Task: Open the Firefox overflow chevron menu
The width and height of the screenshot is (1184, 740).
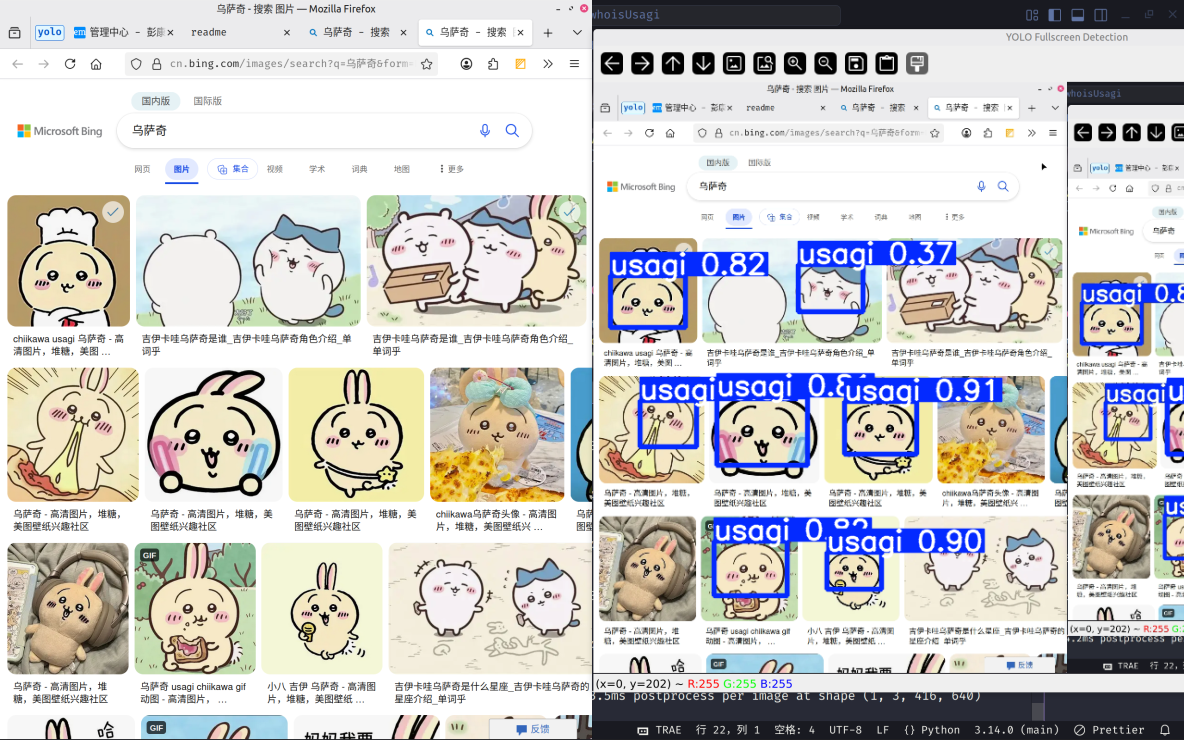Action: 546,62
